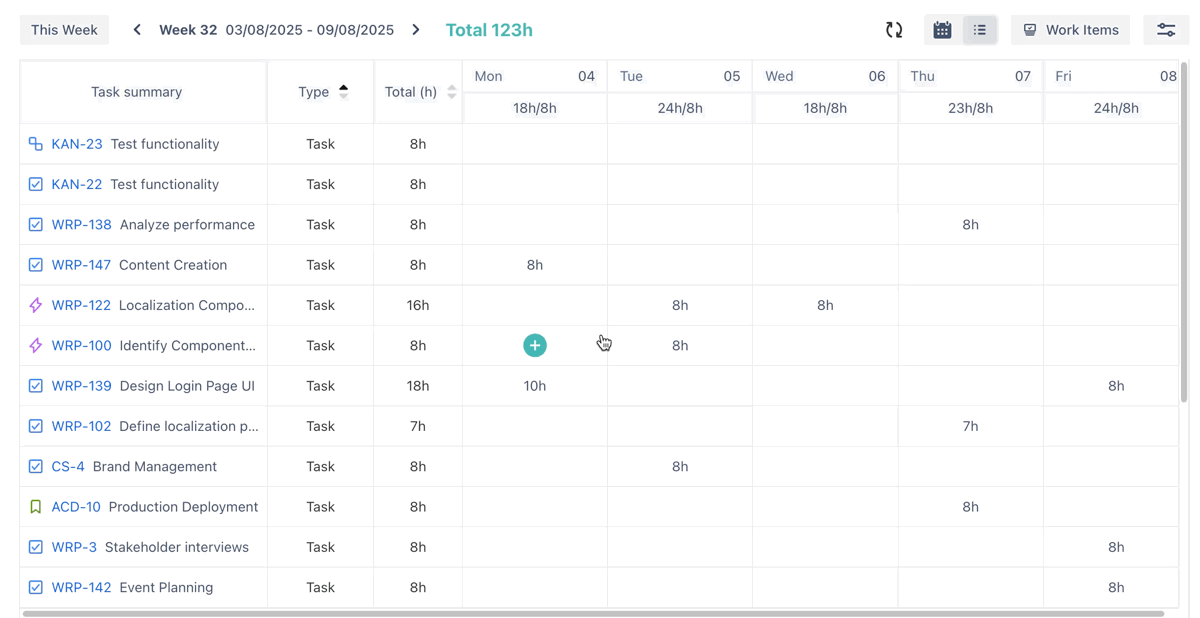
Task: Go to previous week arrow
Action: (137, 30)
